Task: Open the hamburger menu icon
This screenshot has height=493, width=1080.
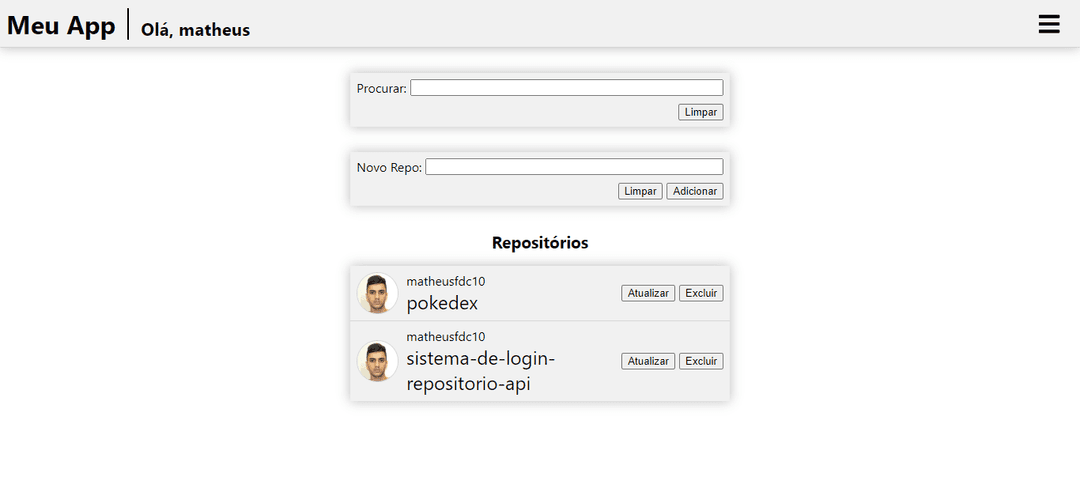Action: (1049, 24)
